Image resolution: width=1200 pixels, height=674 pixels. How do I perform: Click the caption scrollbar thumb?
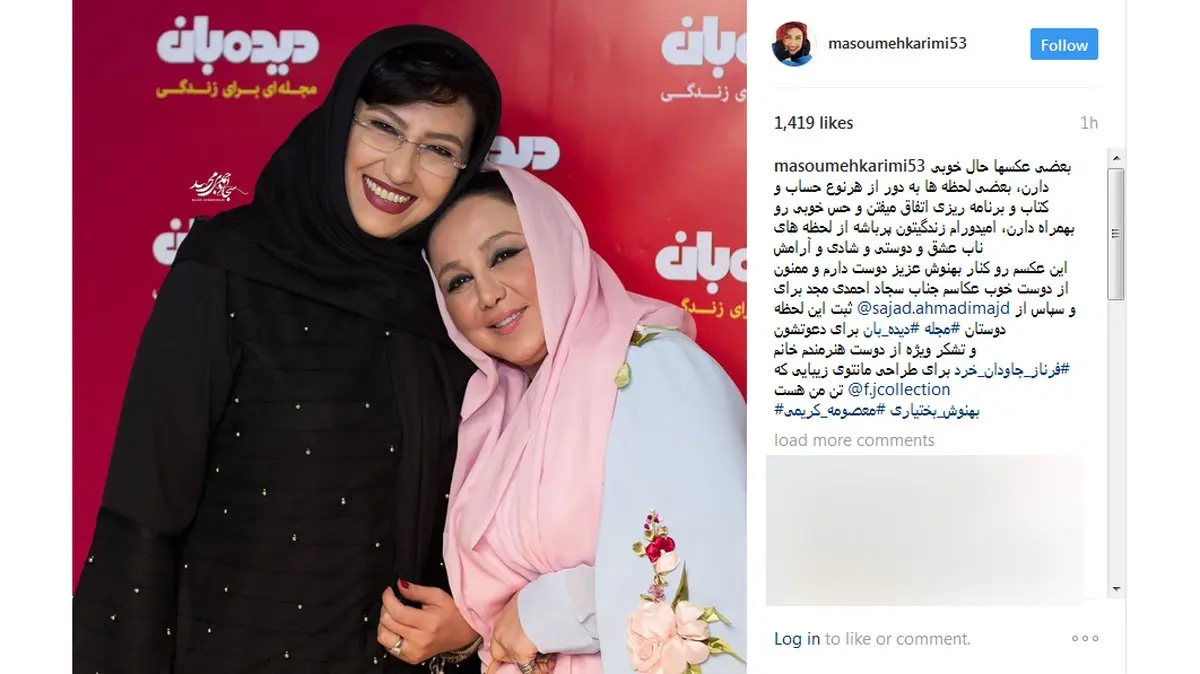[1117, 234]
